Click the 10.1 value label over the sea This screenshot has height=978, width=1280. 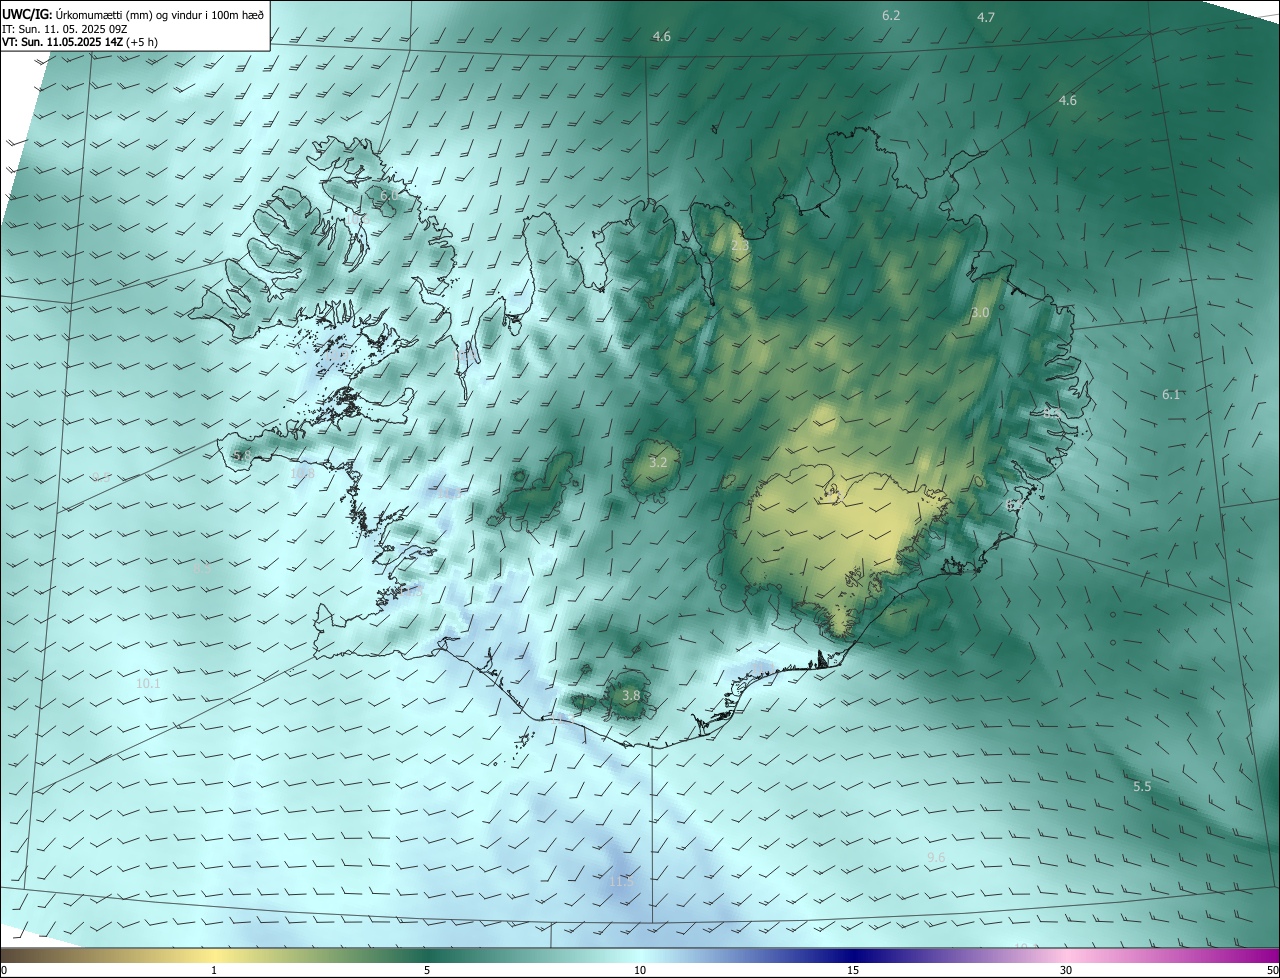pyautogui.click(x=148, y=683)
